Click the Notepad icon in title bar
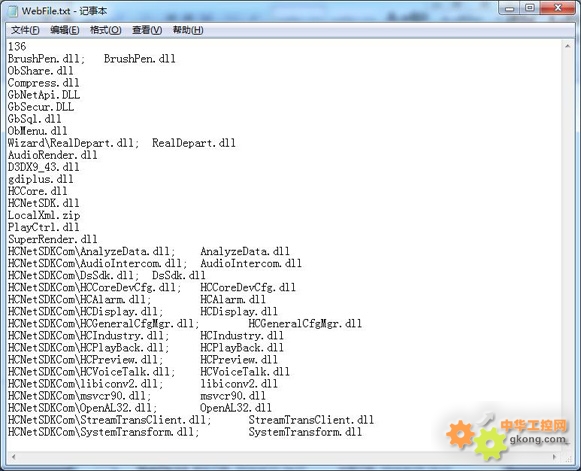The image size is (581, 471). click(x=13, y=11)
